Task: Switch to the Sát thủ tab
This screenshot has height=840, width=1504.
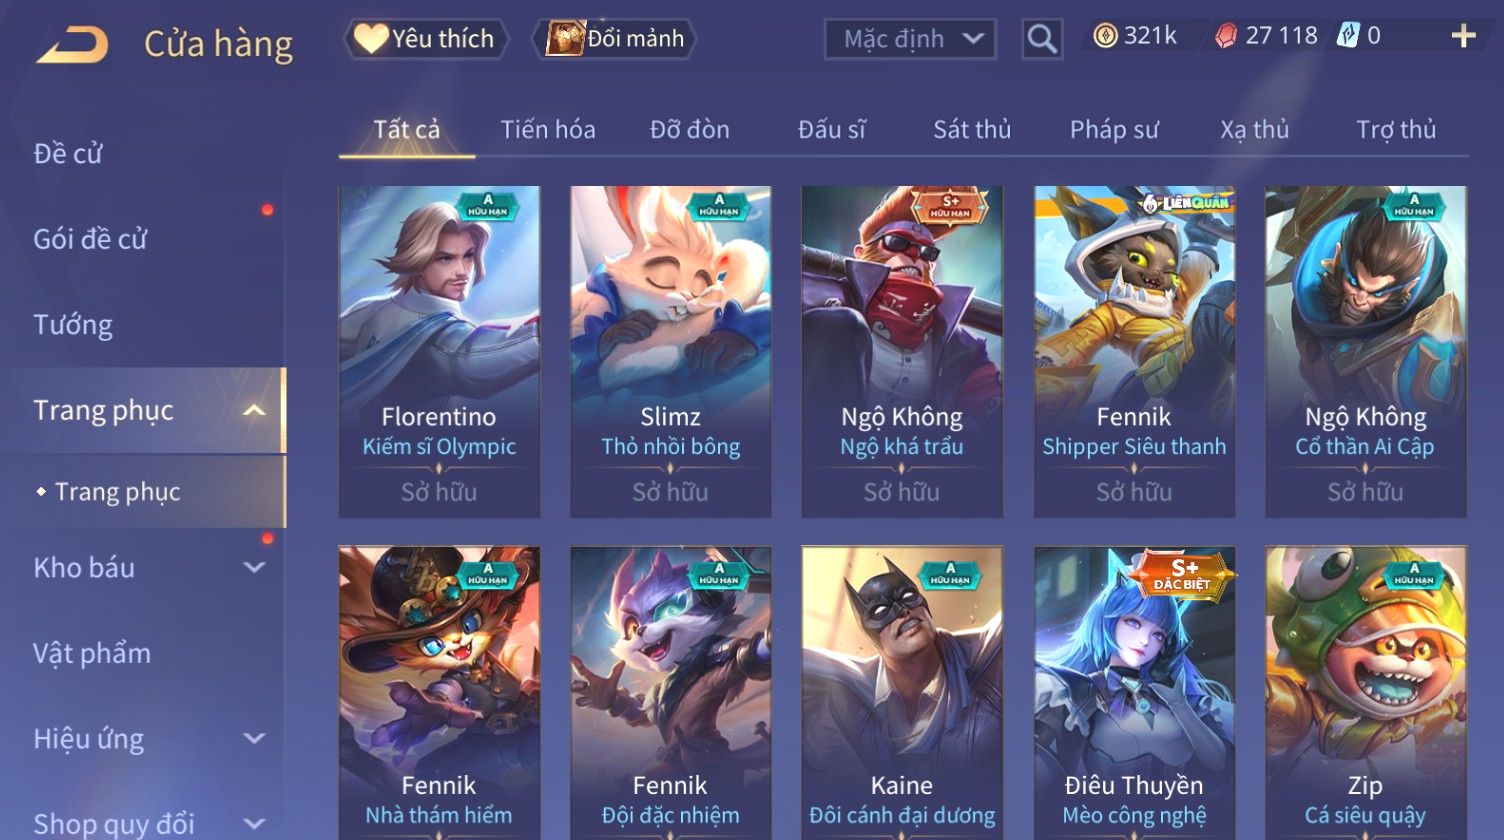Action: [972, 129]
